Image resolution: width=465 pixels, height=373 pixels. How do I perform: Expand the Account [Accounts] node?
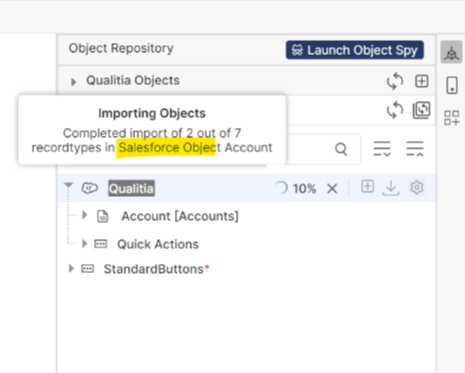[x=85, y=216]
